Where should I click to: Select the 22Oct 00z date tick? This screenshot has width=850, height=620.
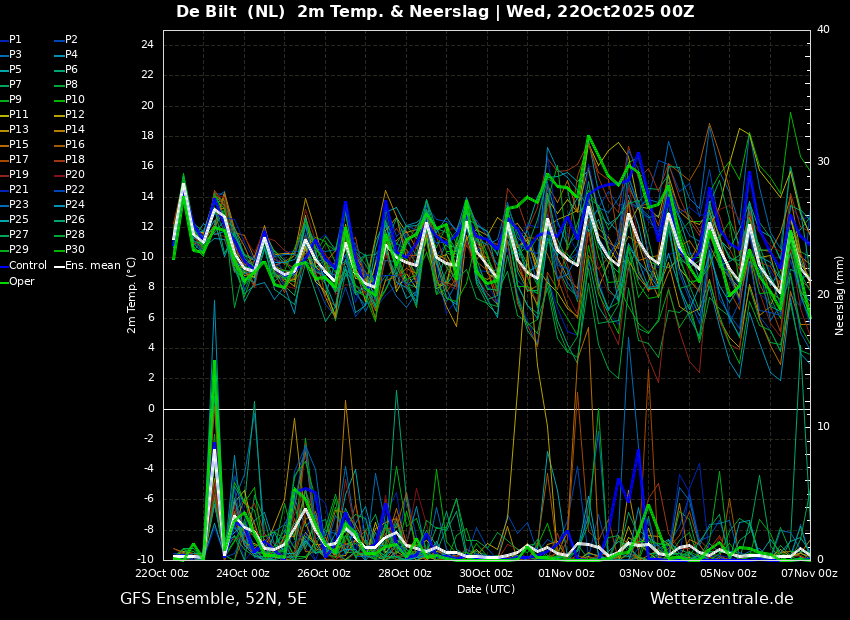pos(162,574)
